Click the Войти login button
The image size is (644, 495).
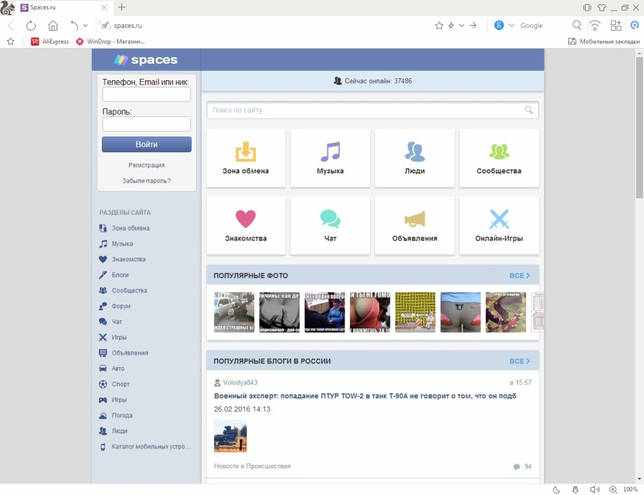[147, 144]
